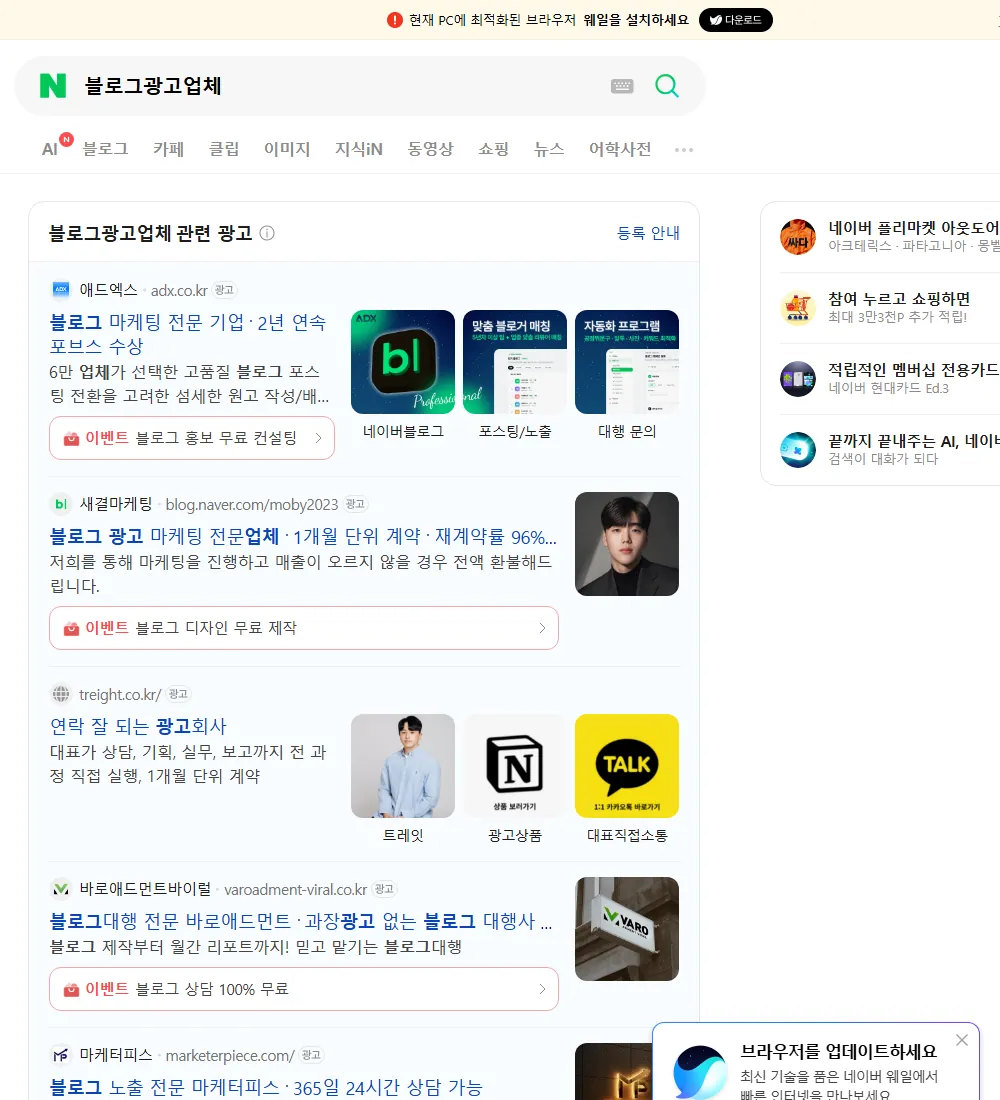Open 연락 잘 되는 광고회사 link

pyautogui.click(x=138, y=726)
